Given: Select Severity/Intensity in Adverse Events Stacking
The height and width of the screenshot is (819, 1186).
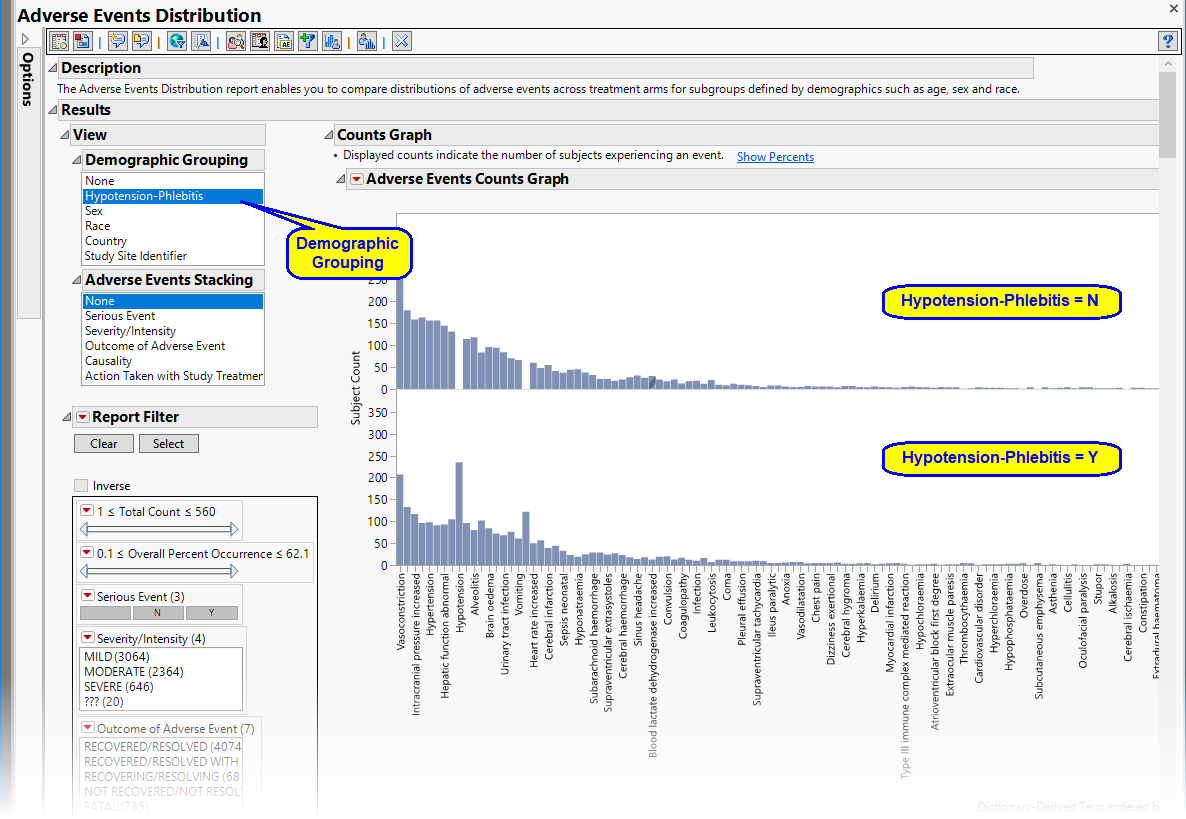Looking at the screenshot, I should click(130, 331).
